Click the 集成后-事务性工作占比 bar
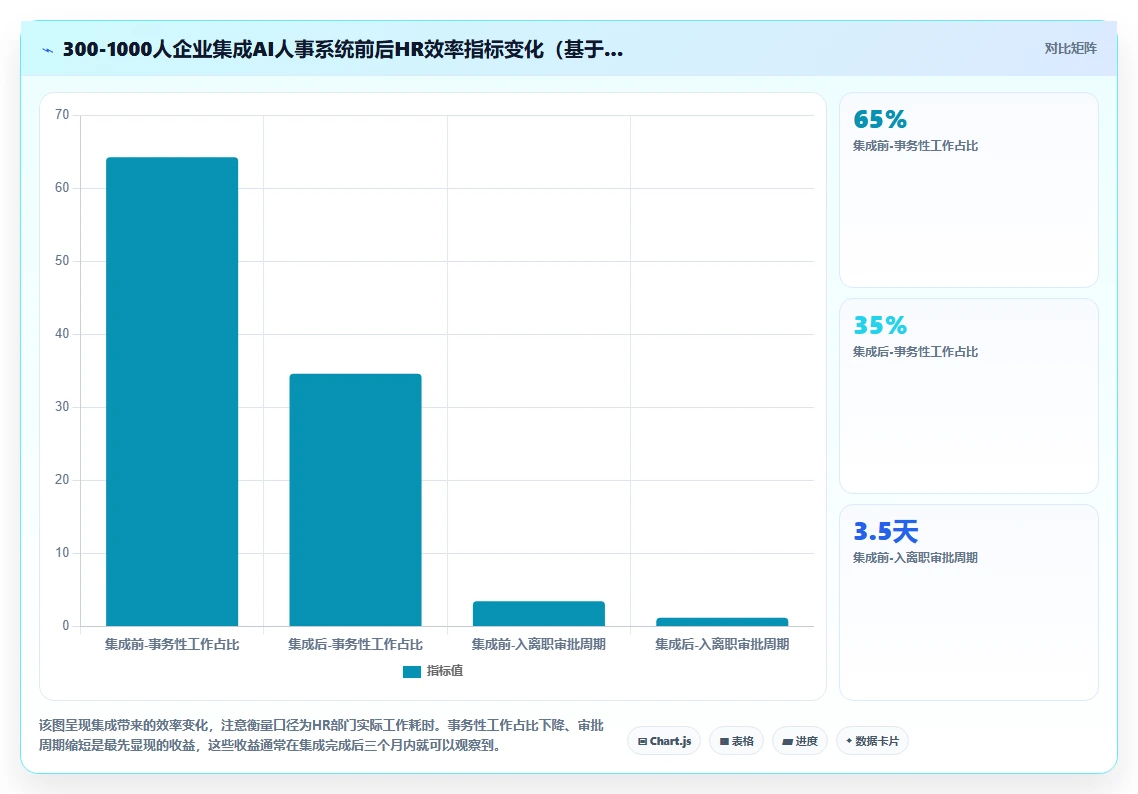Screen dimensions: 1138x794 coord(356,499)
